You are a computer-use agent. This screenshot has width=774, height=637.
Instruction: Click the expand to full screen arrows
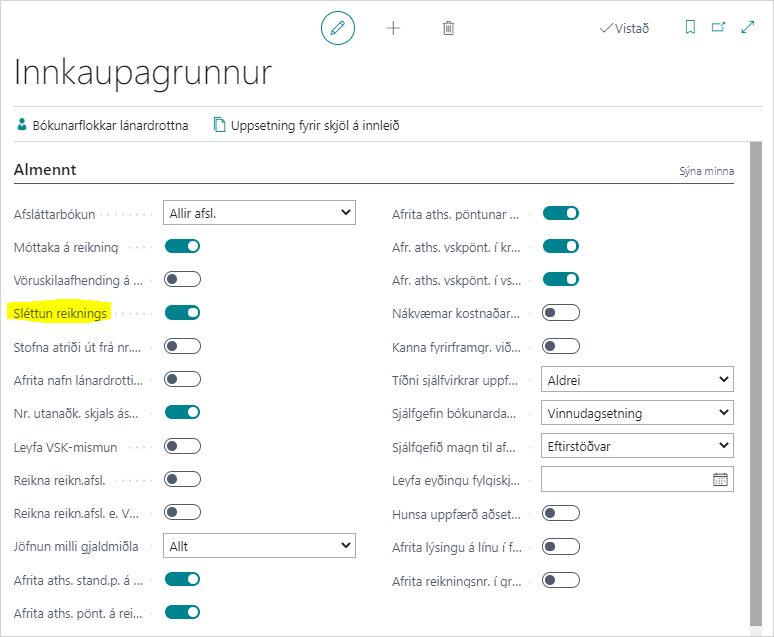pos(747,28)
